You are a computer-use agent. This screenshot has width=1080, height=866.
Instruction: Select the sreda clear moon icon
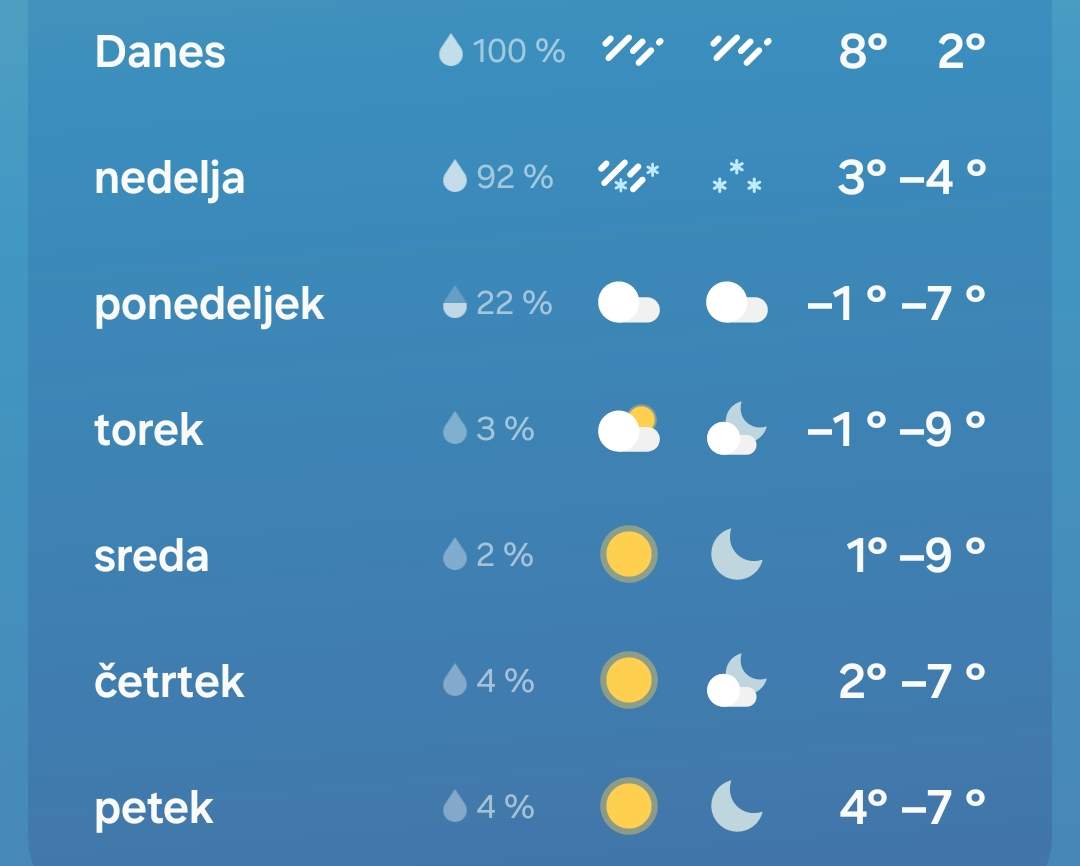coord(737,555)
